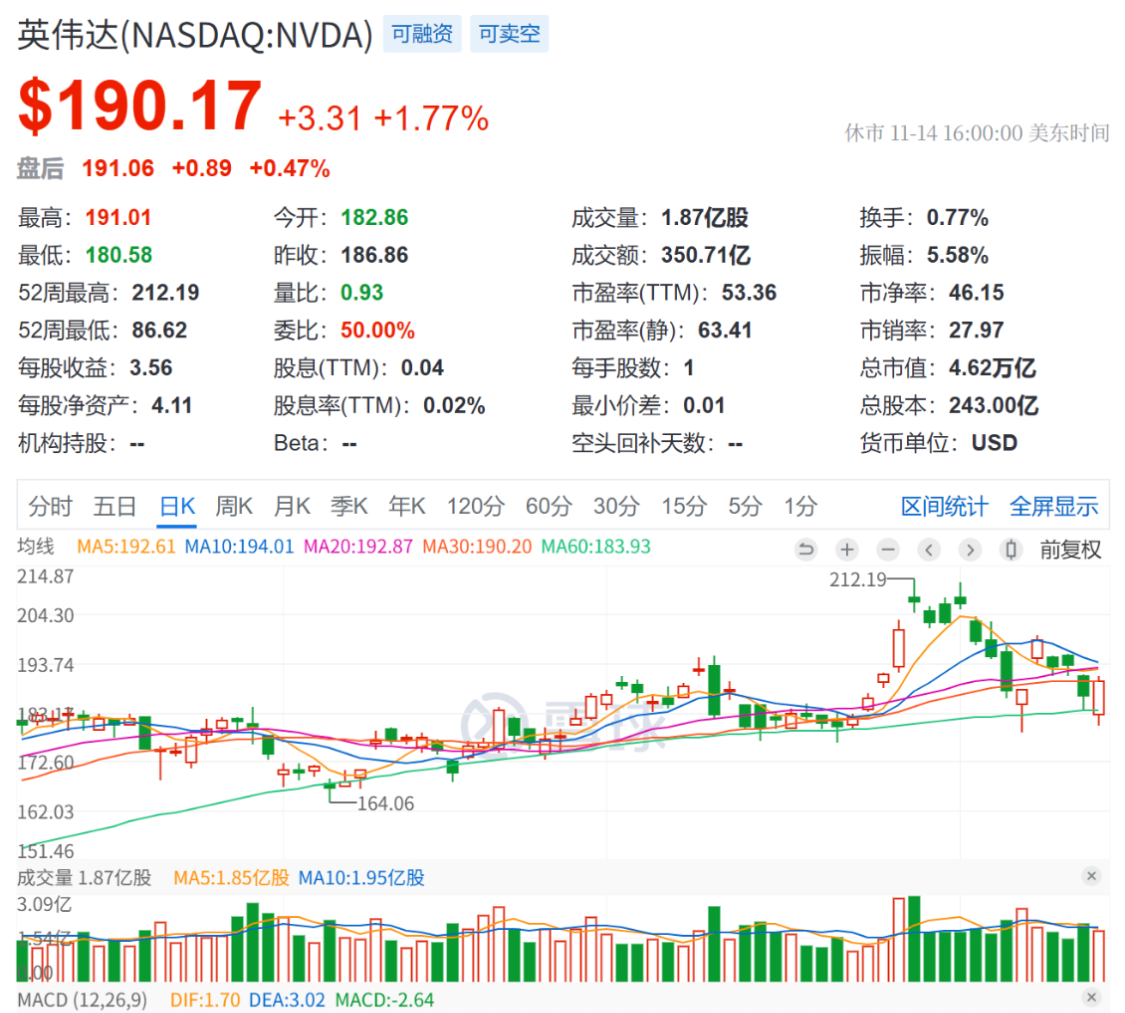Switch to the 分时 chart tab
This screenshot has height=1013, width=1125.
point(50,506)
